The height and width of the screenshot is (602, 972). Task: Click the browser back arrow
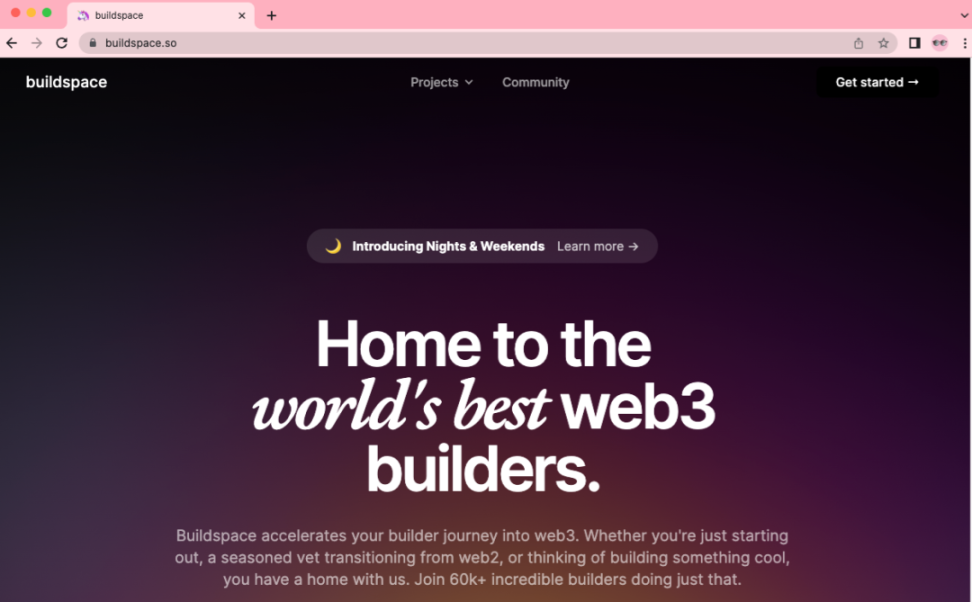click(x=12, y=43)
